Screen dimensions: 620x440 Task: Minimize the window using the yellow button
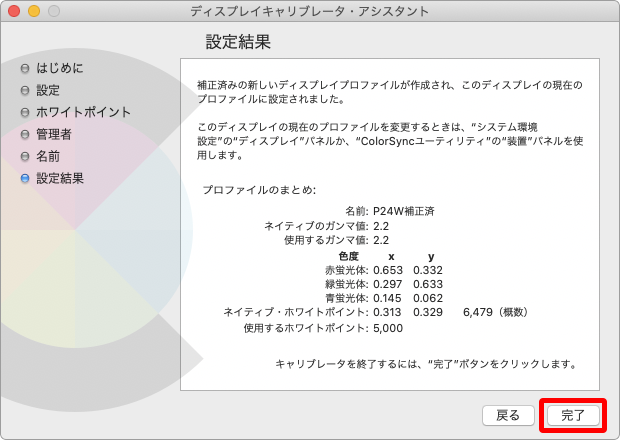tap(33, 11)
